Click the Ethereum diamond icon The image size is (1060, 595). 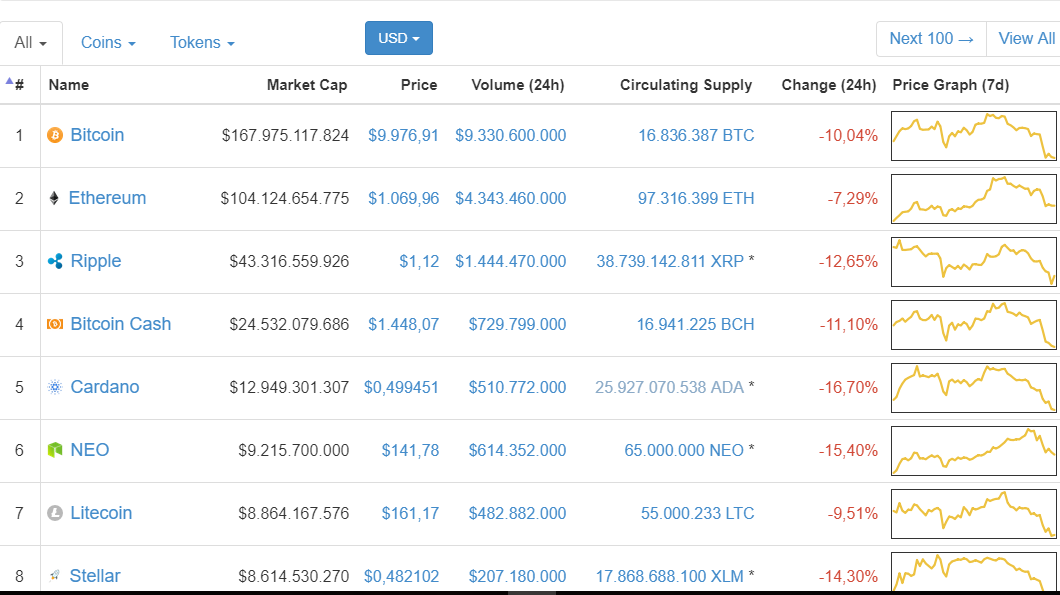tap(54, 198)
